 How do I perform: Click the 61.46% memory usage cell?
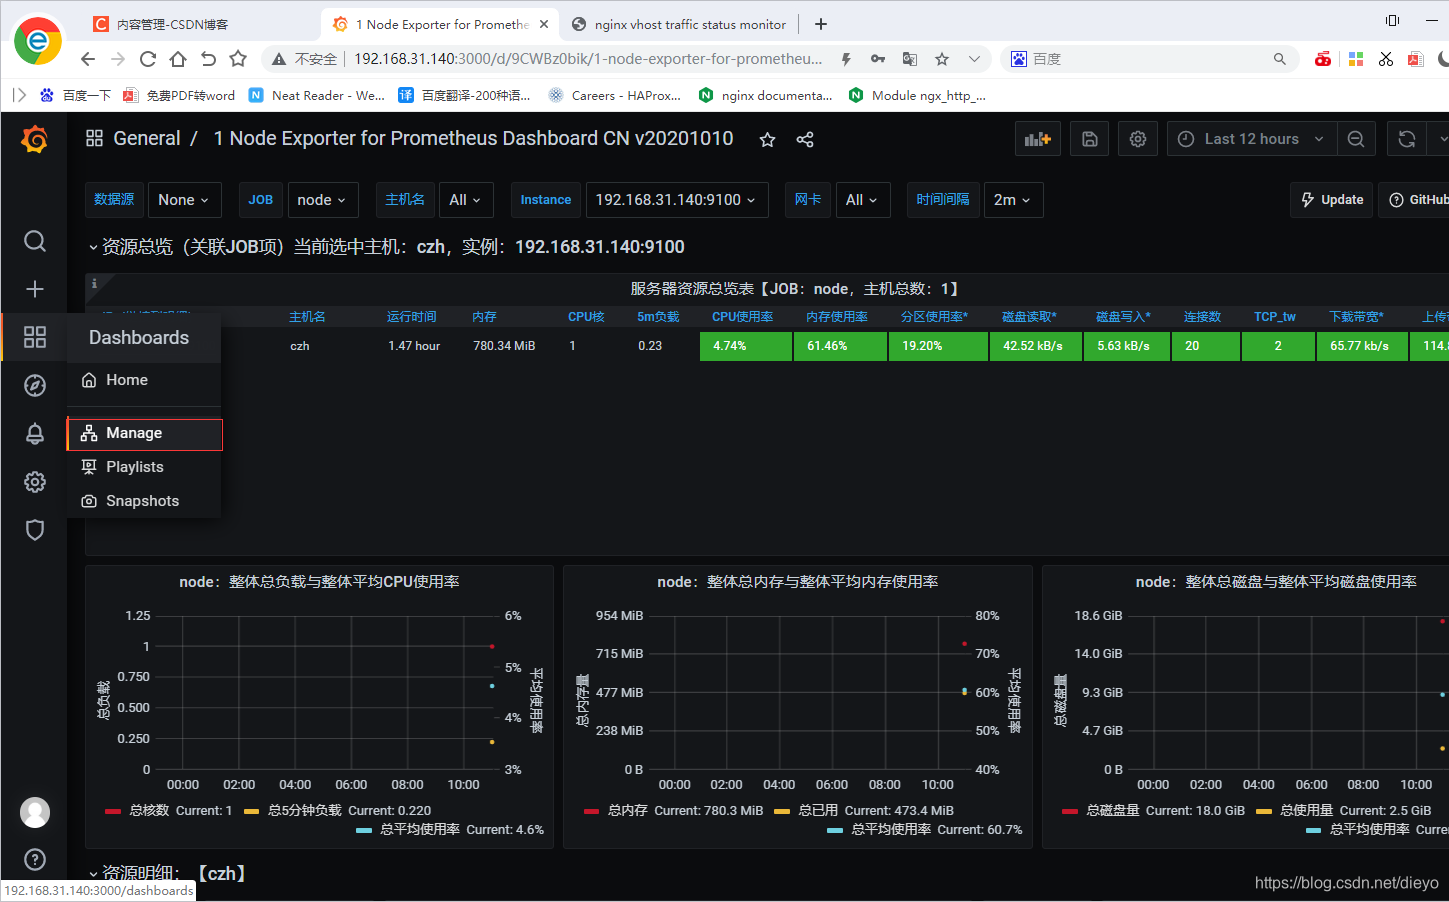(840, 346)
